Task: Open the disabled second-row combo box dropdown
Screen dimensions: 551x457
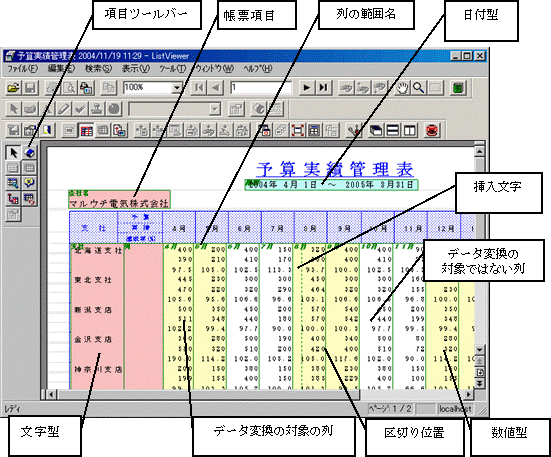Action: (x=215, y=109)
